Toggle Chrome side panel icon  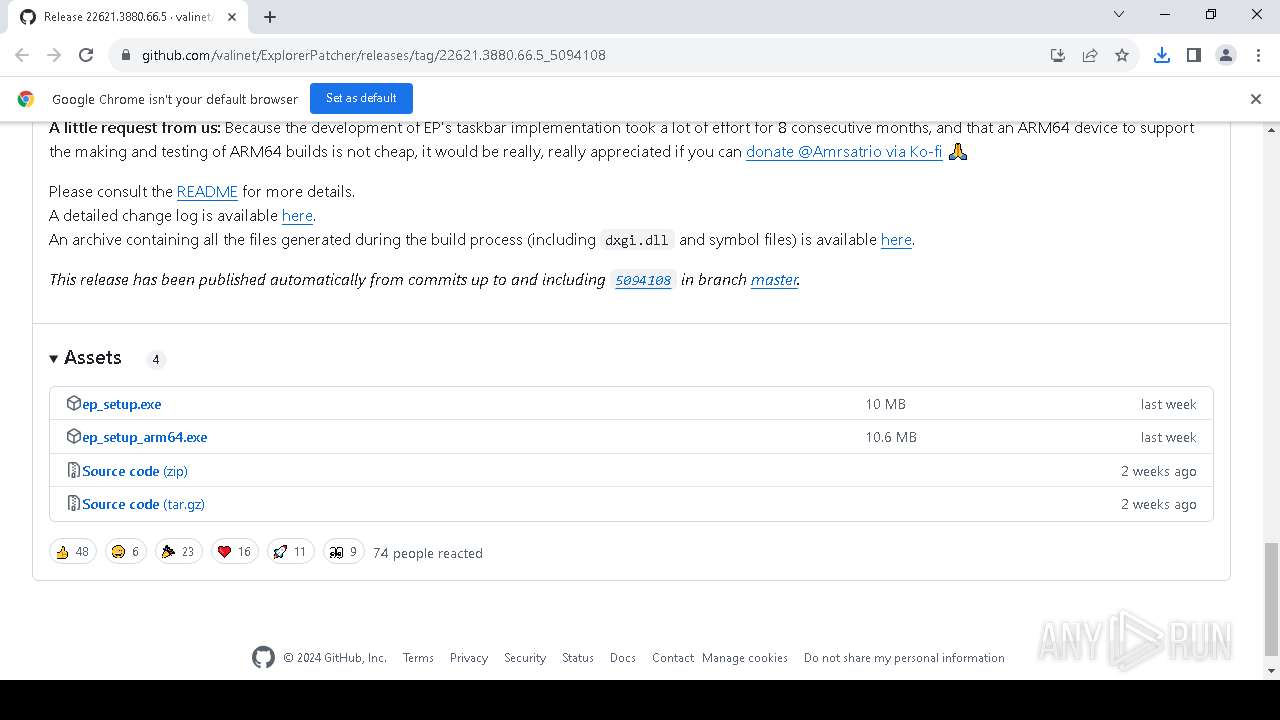point(1194,55)
